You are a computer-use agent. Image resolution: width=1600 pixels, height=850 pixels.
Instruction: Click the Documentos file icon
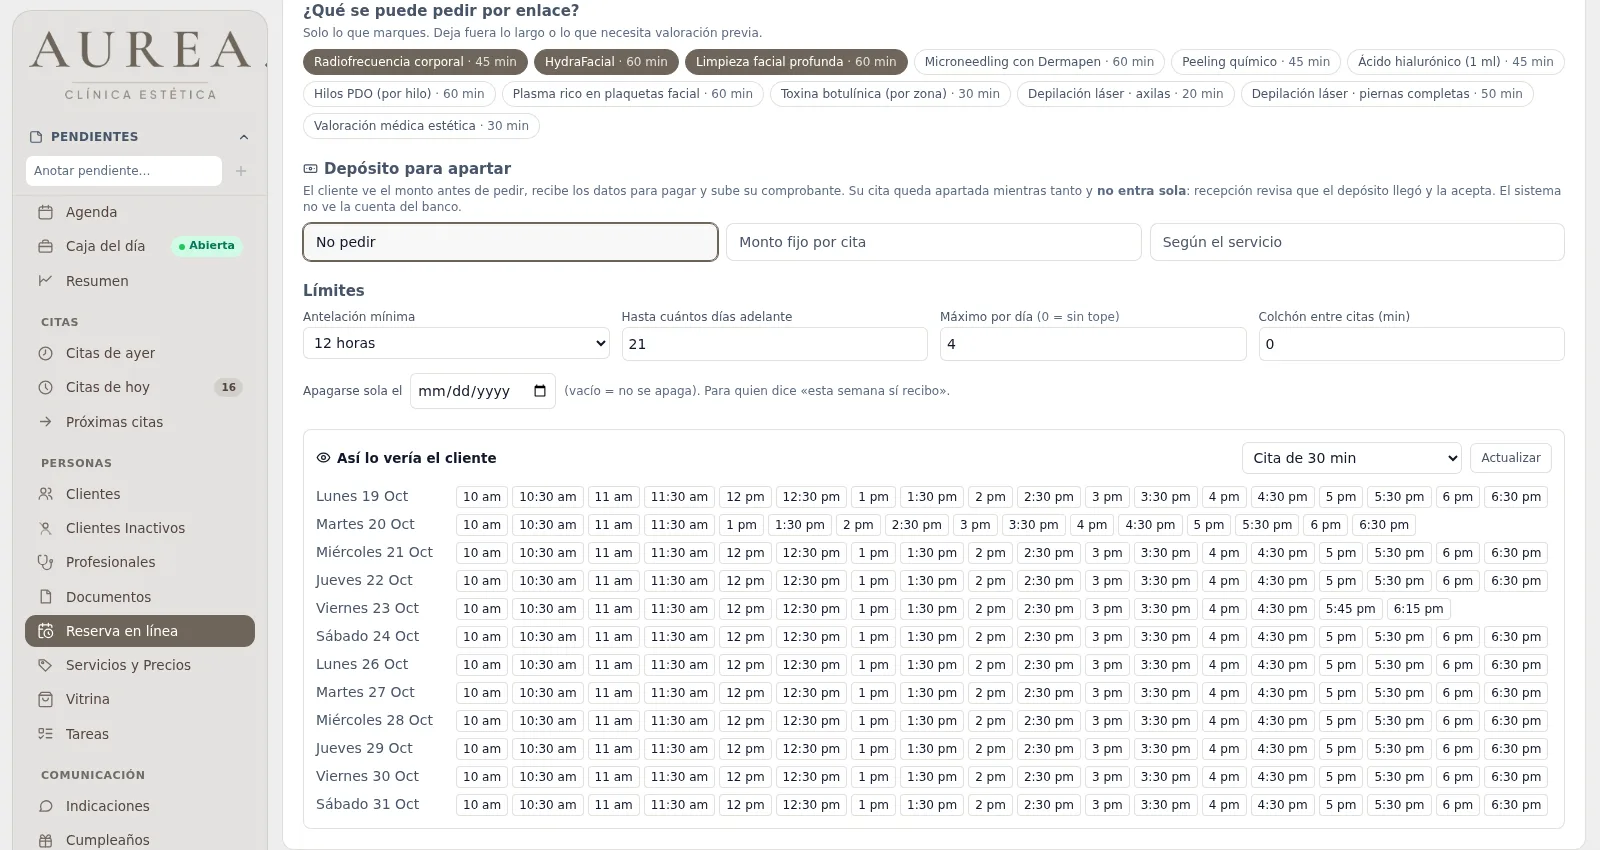click(x=45, y=597)
